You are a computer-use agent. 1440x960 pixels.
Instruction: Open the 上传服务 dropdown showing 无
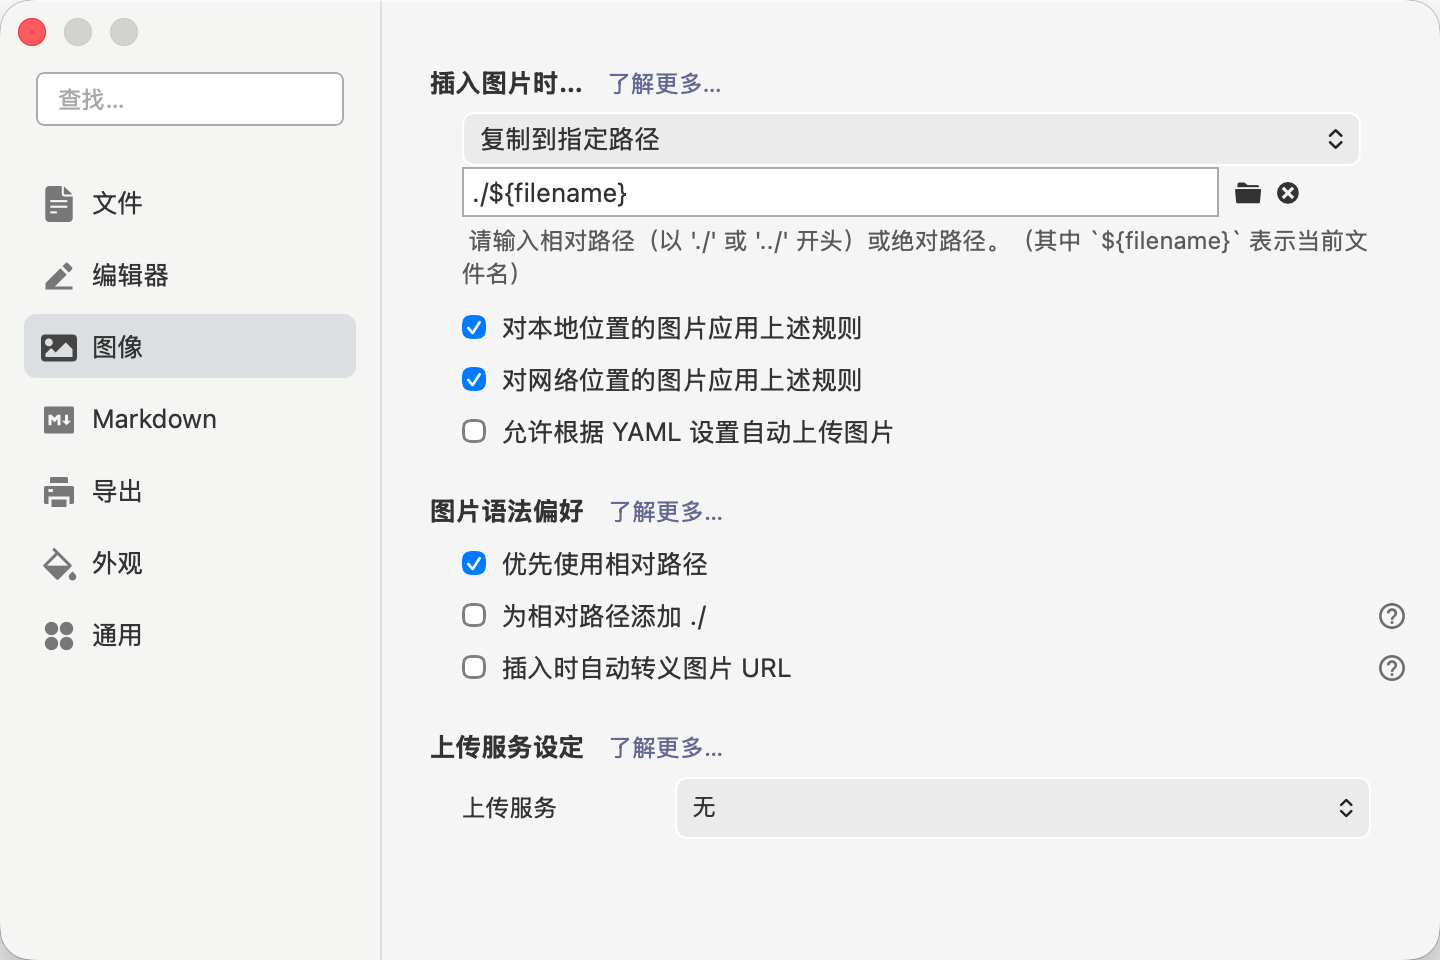(x=1022, y=808)
